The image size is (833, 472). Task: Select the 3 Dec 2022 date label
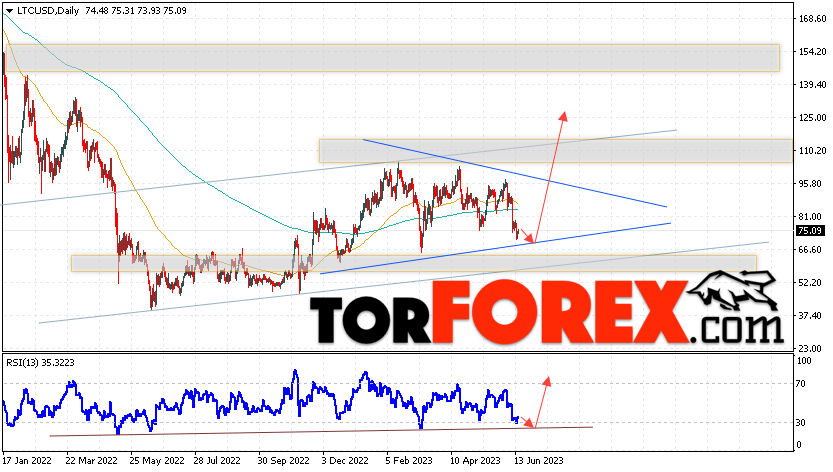click(x=345, y=460)
